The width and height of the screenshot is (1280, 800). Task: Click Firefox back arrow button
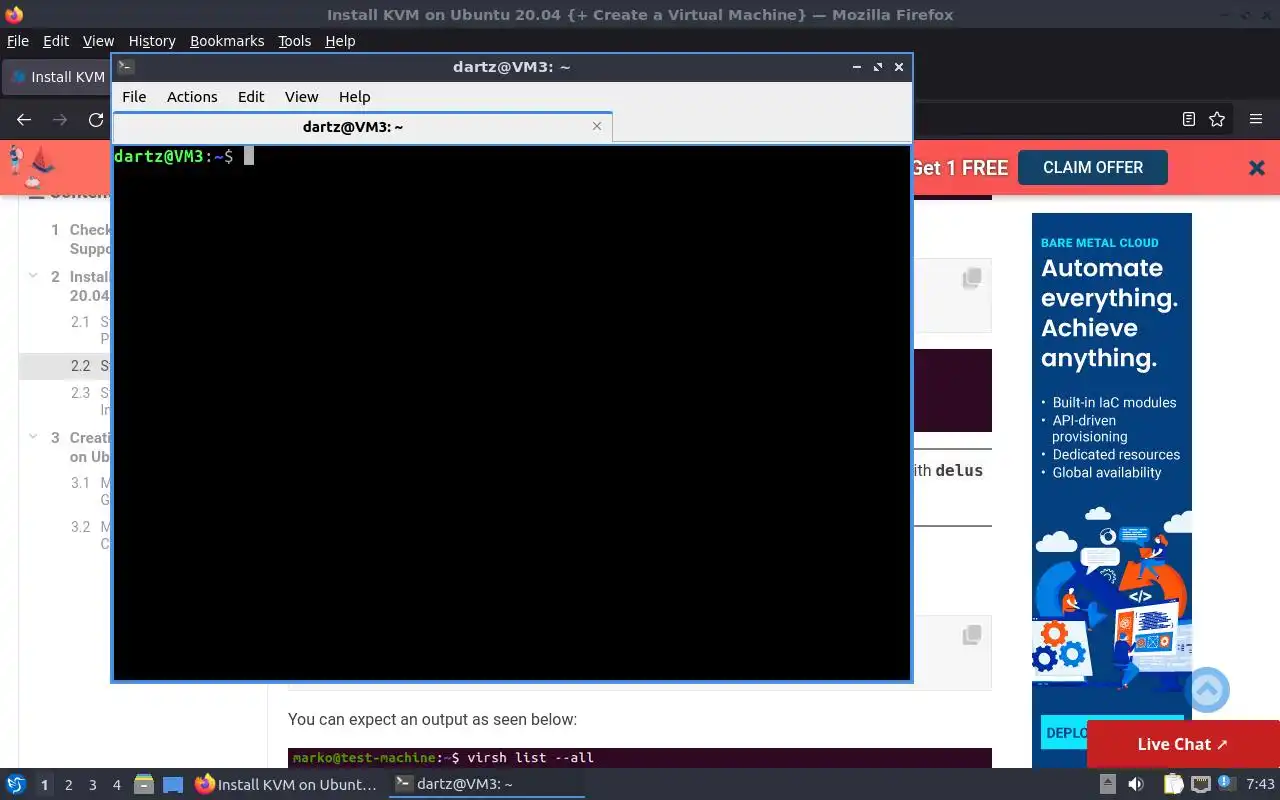[24, 119]
